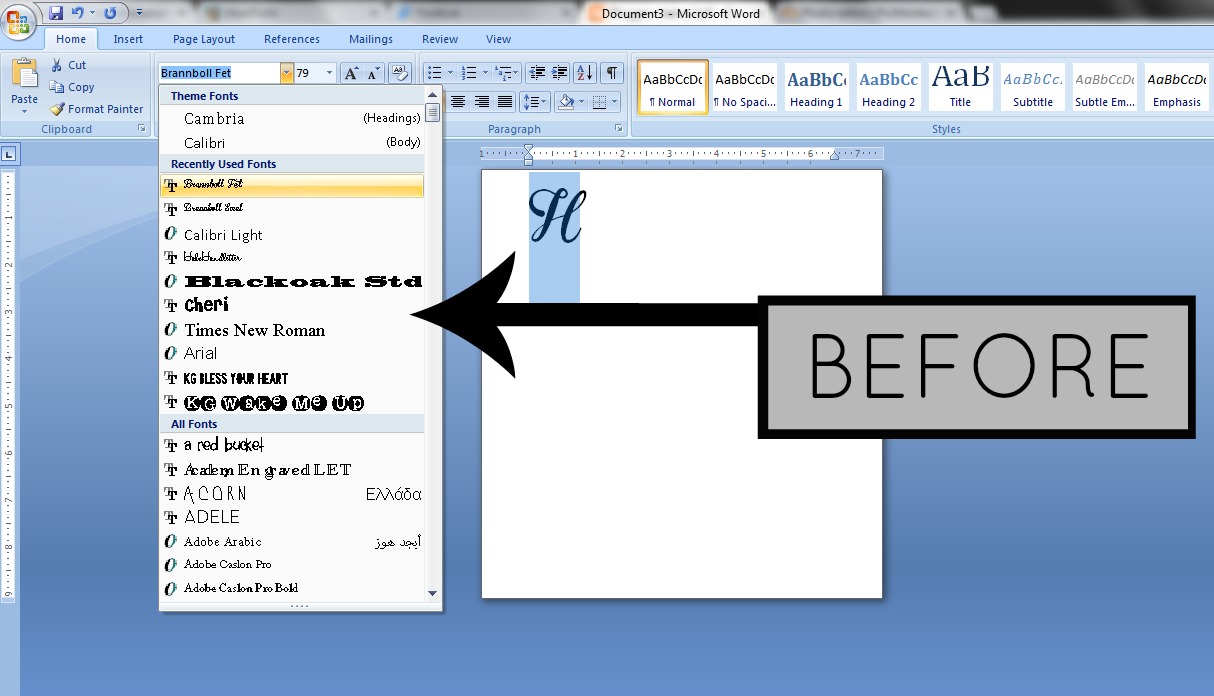The height and width of the screenshot is (696, 1214).
Task: Align text to the right
Action: click(482, 102)
